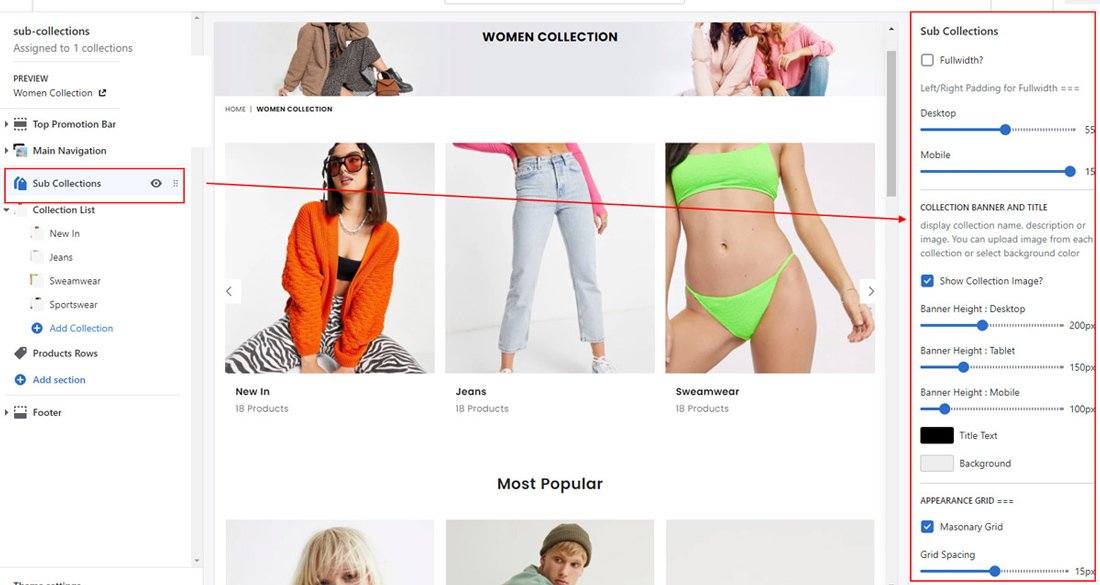This screenshot has height=585, width=1100.
Task: Select the Sportswear block in the sidebar
Action: [x=73, y=304]
